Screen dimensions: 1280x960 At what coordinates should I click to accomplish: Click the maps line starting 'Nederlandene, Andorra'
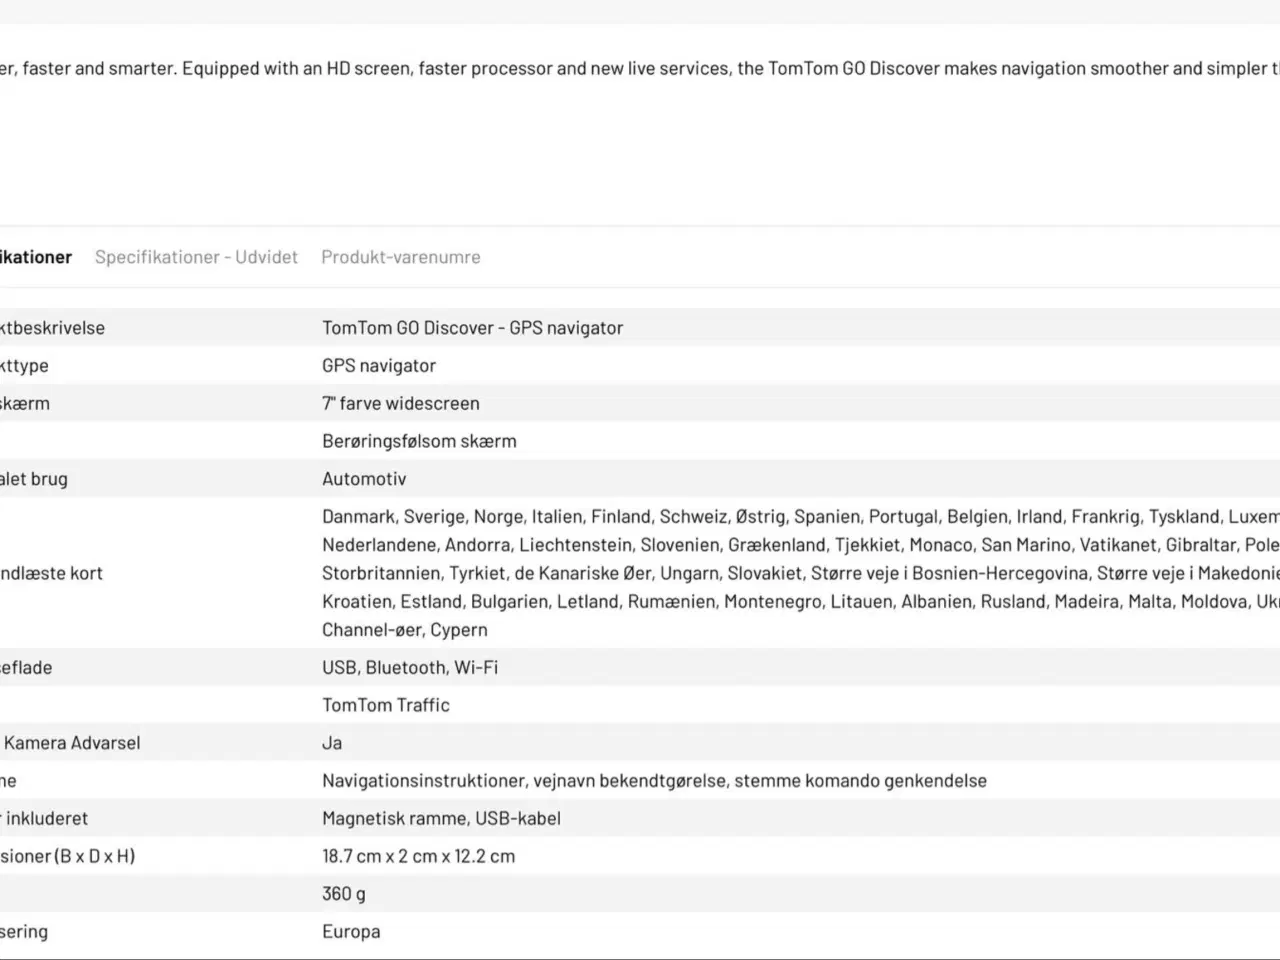click(x=800, y=545)
